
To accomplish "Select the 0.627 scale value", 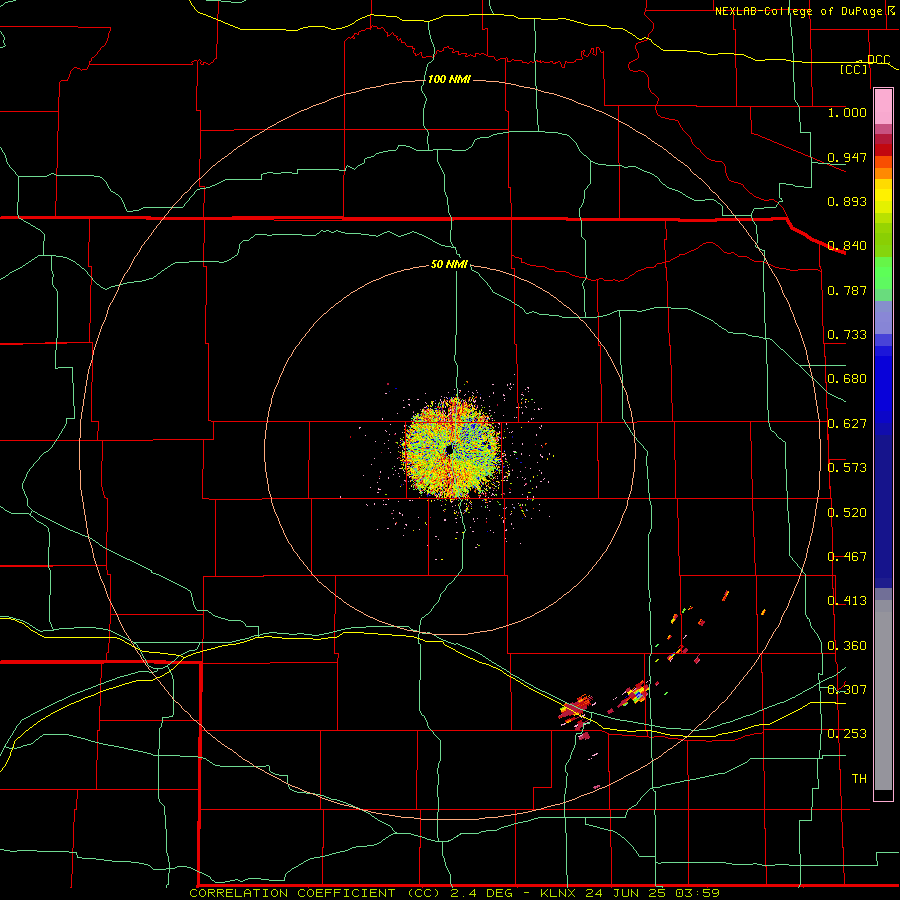I will [x=847, y=424].
